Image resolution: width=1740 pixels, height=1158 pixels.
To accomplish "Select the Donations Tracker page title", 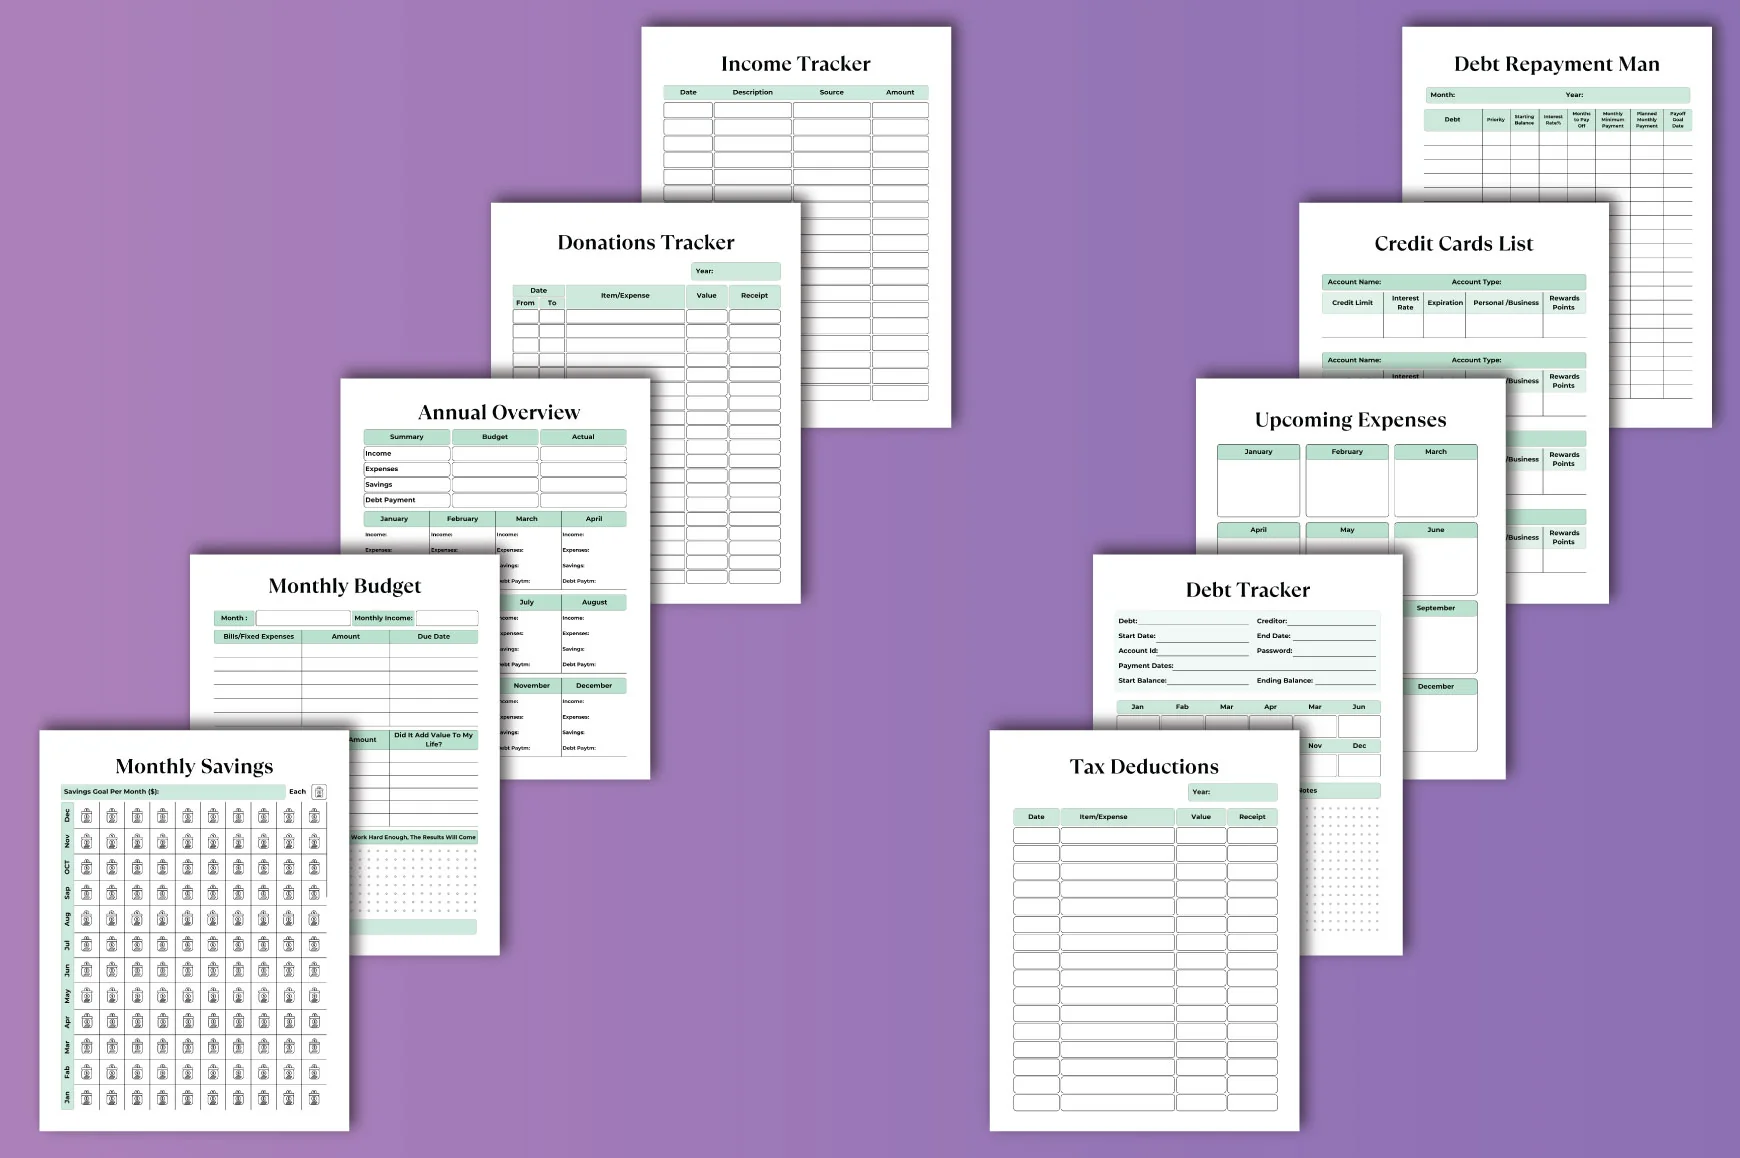I will pos(645,242).
